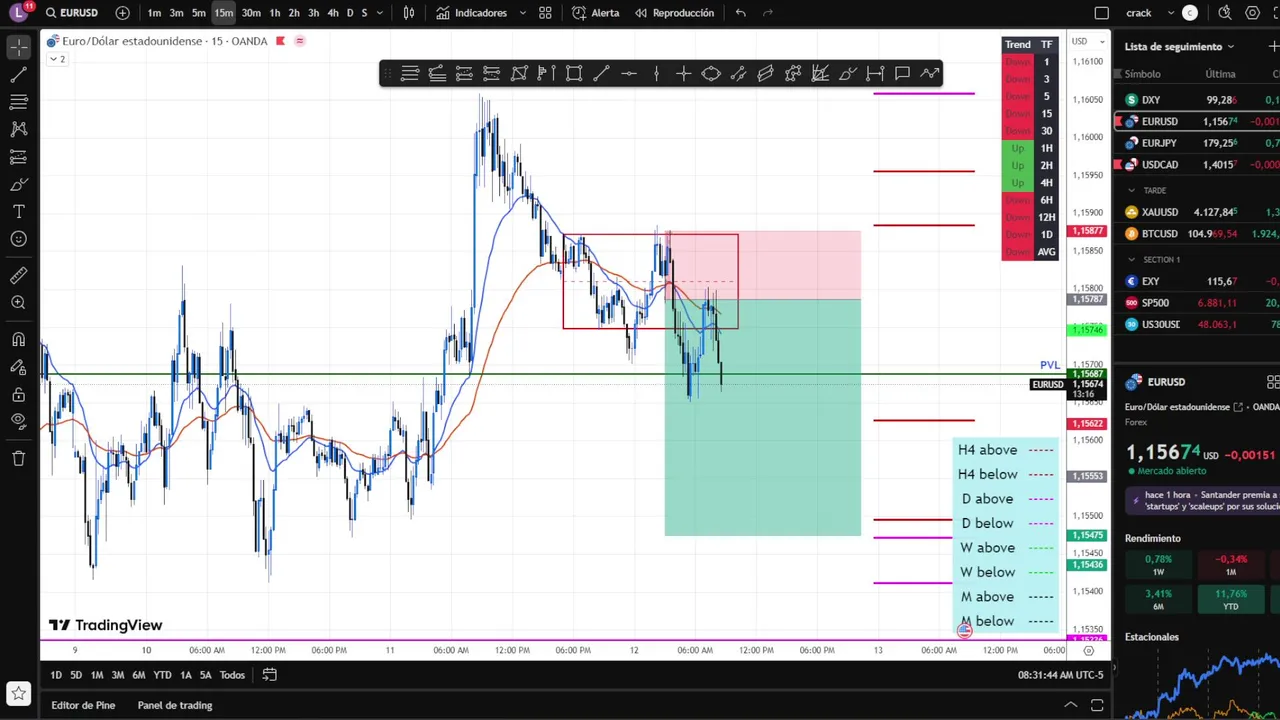Open the emoji and icons tool
This screenshot has height=720, width=1280.
coord(18,239)
